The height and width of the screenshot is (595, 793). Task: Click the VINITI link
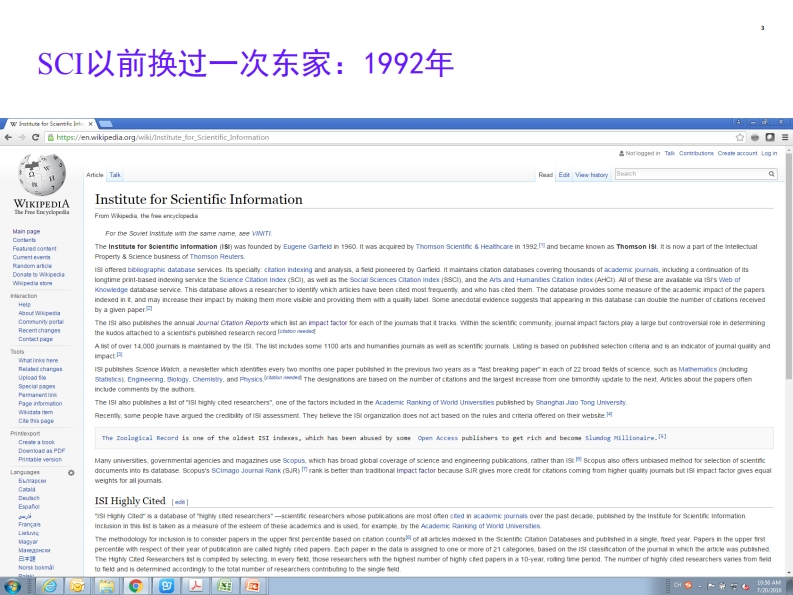click(261, 234)
